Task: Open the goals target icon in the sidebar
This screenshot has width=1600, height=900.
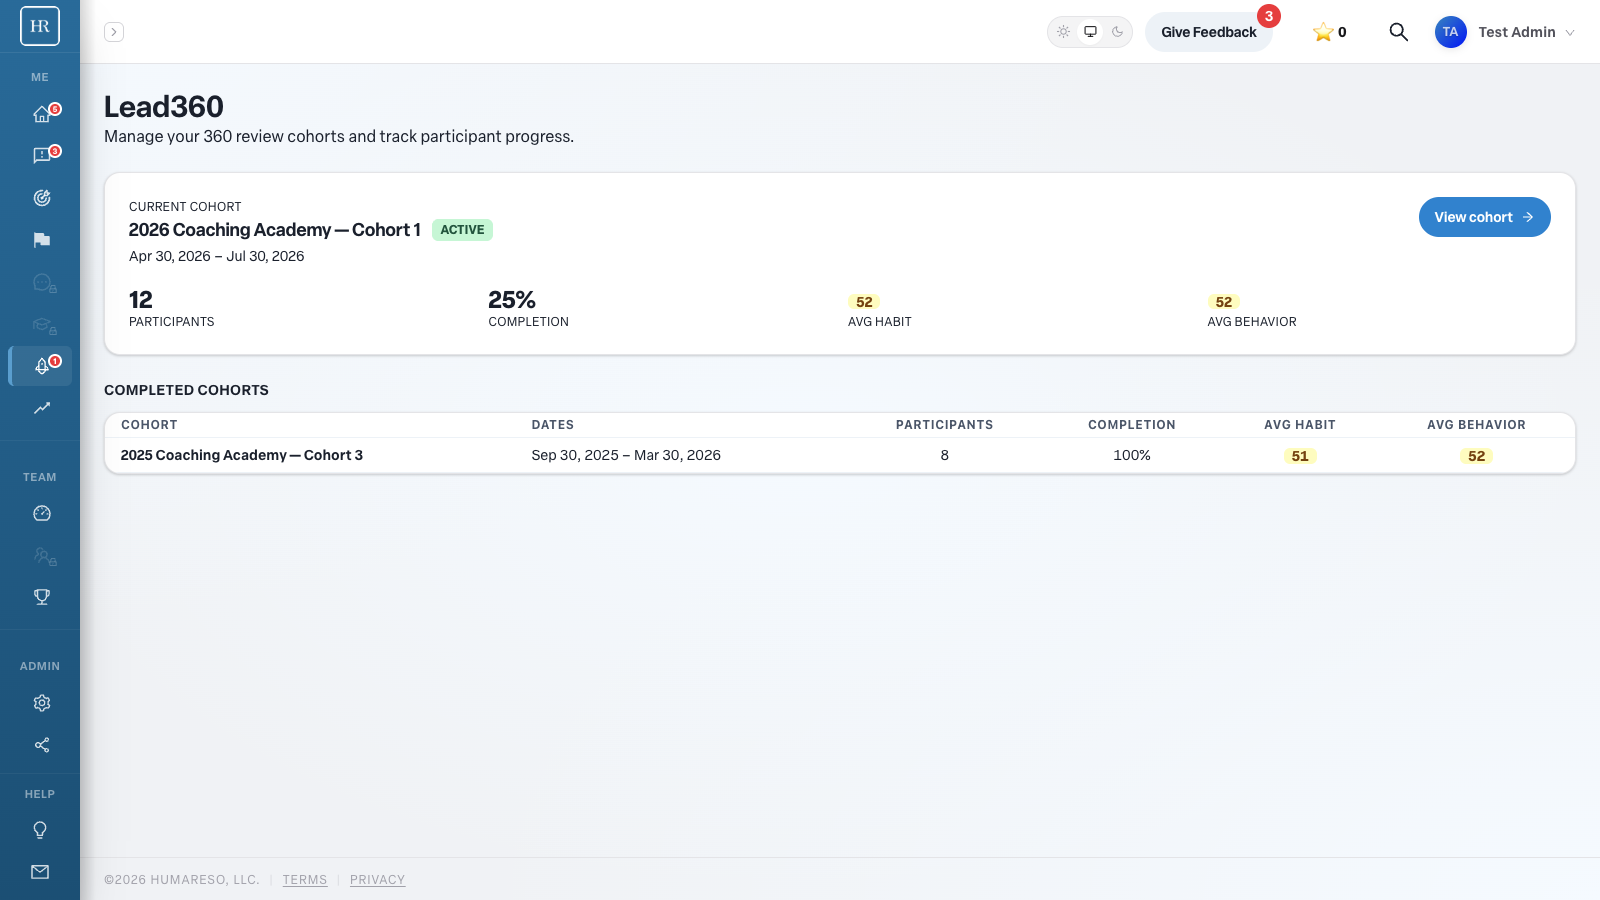Action: click(x=41, y=198)
